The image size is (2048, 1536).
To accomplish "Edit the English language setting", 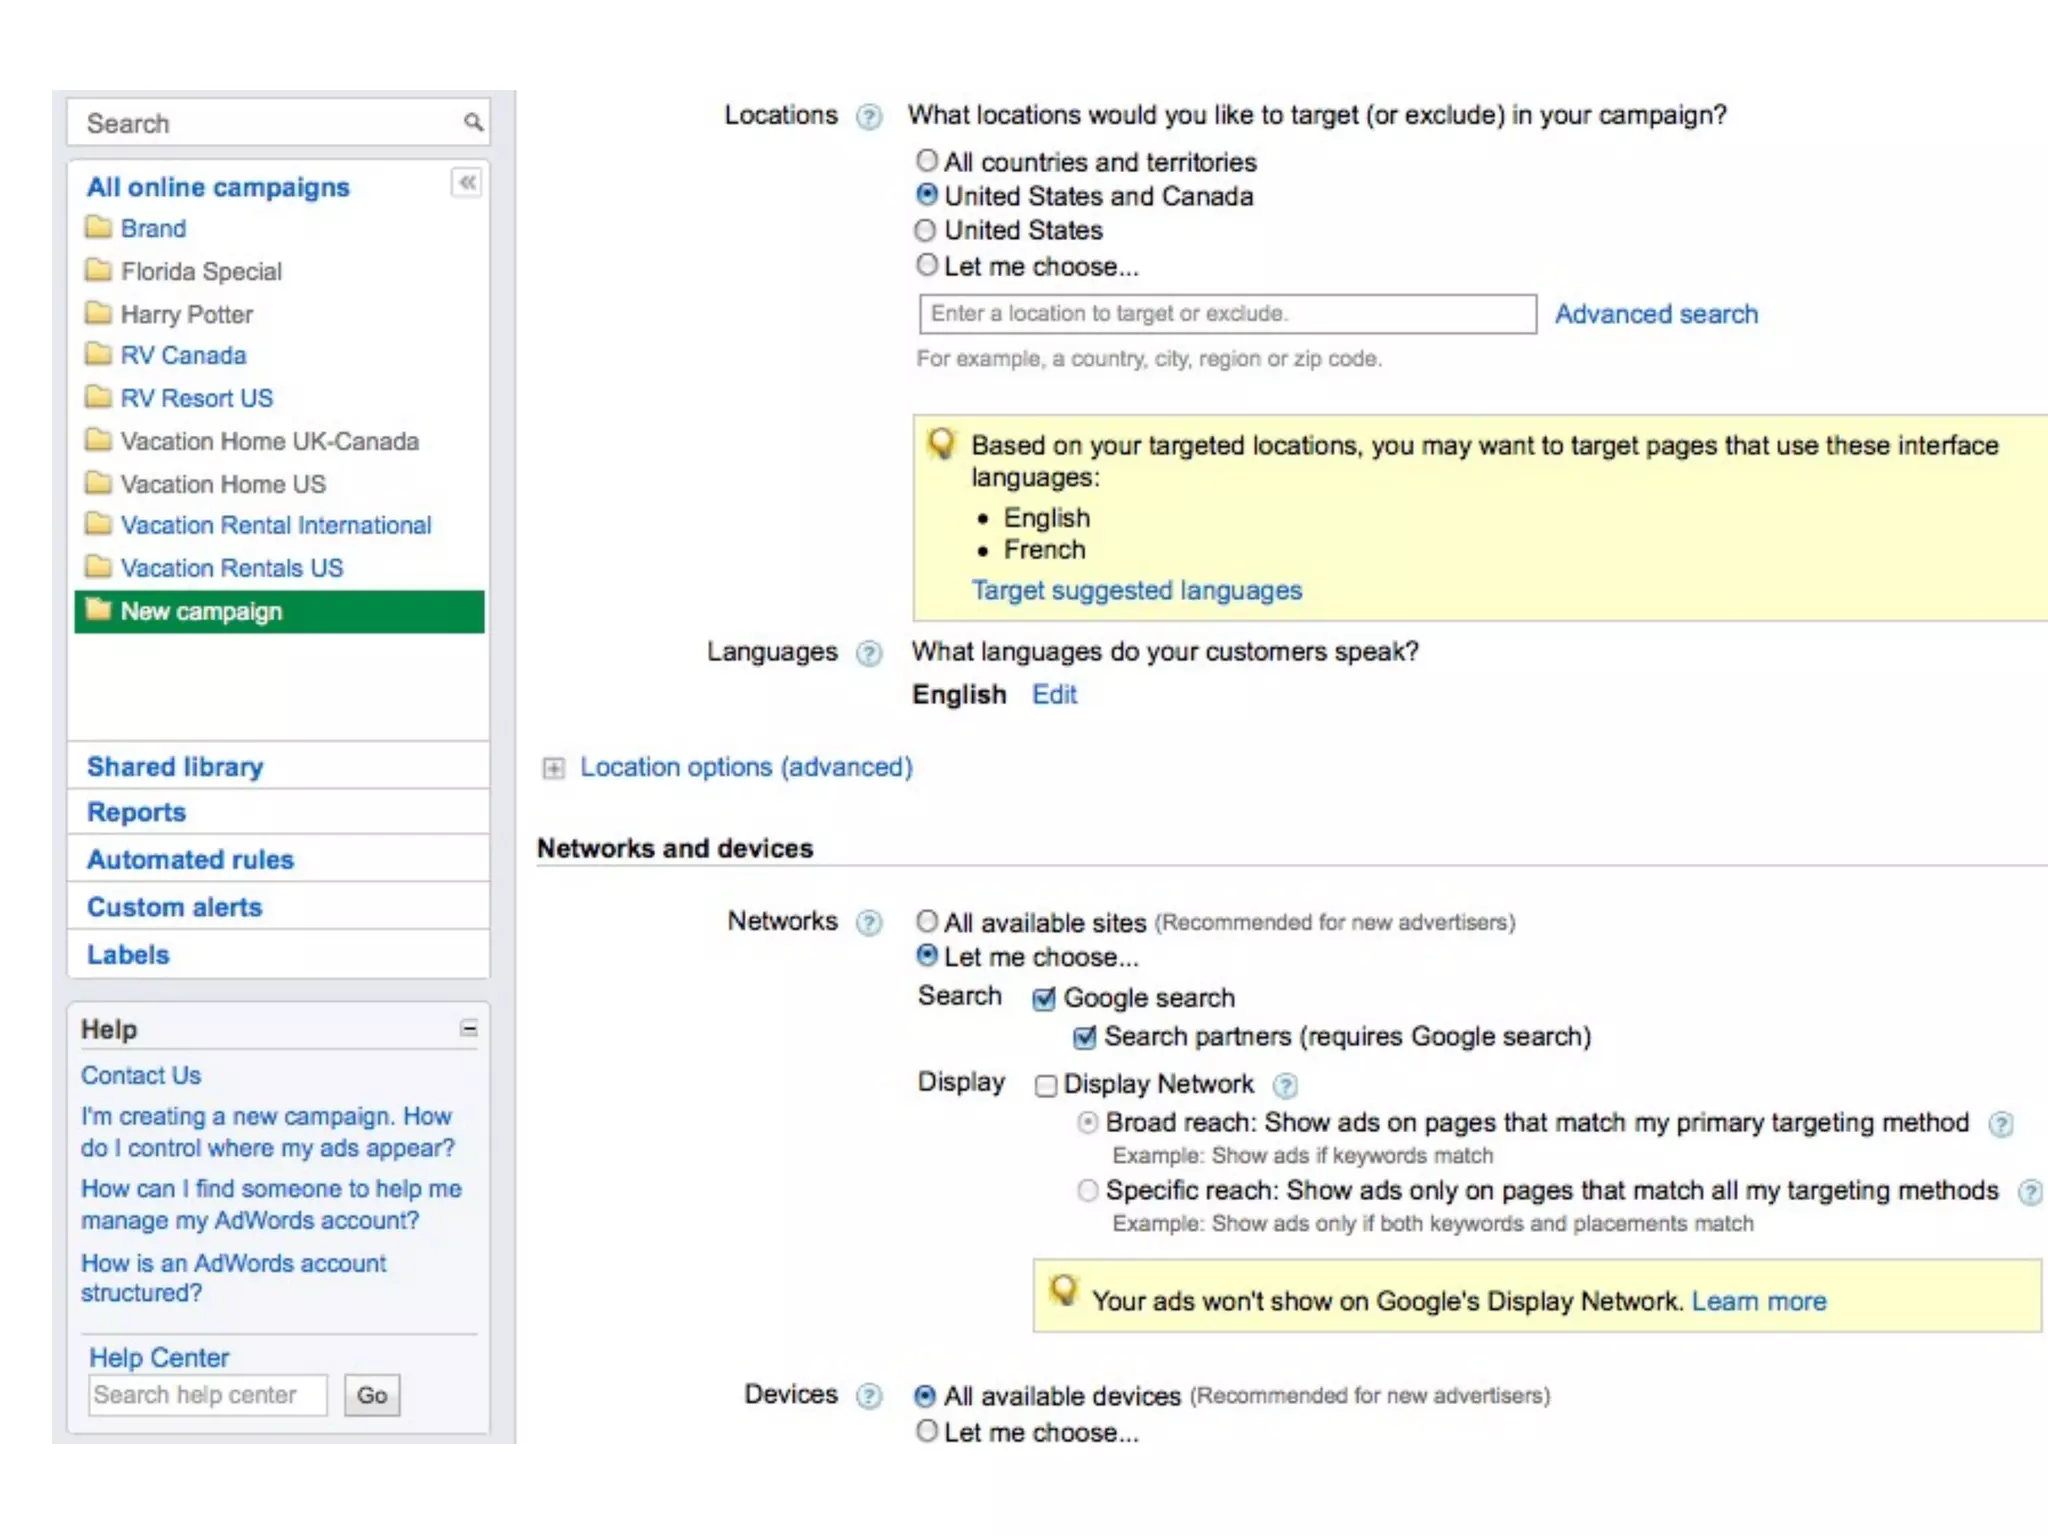I will [1054, 694].
